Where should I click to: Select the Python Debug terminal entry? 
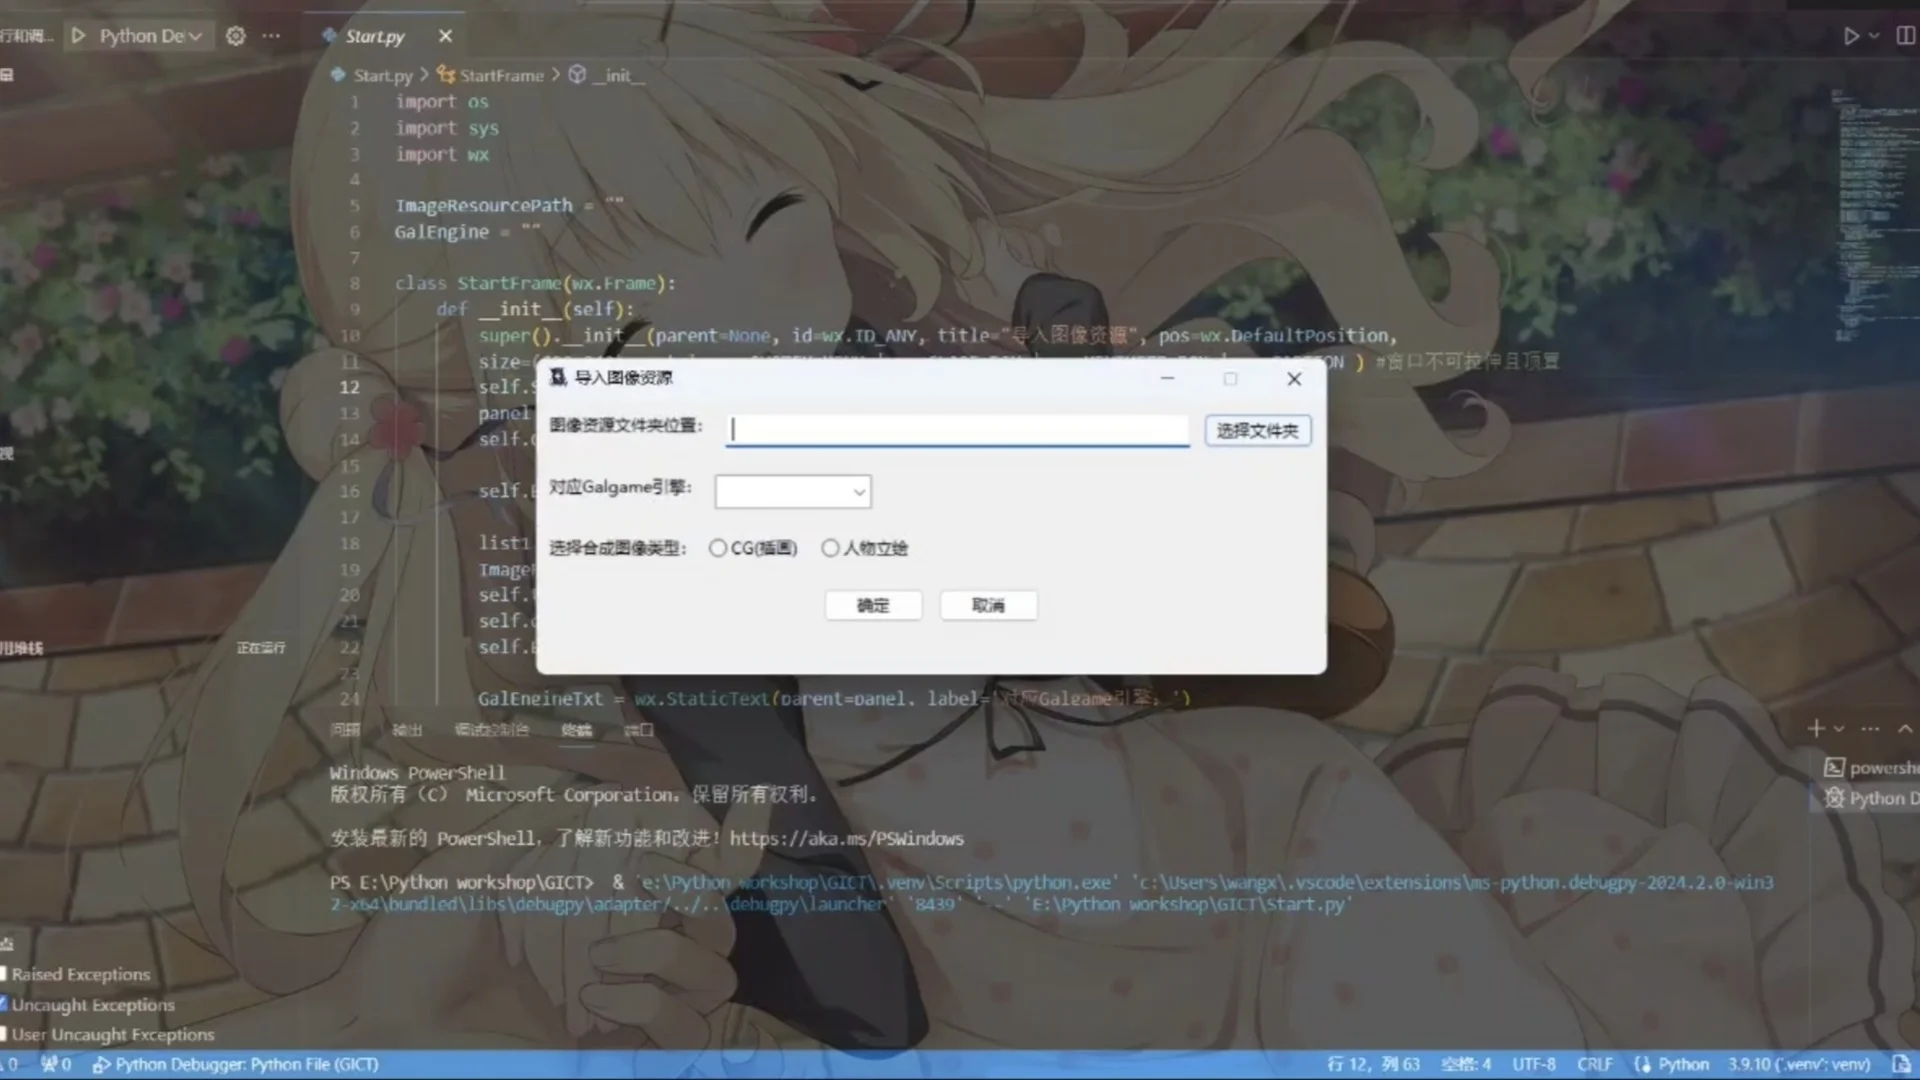coord(1871,798)
